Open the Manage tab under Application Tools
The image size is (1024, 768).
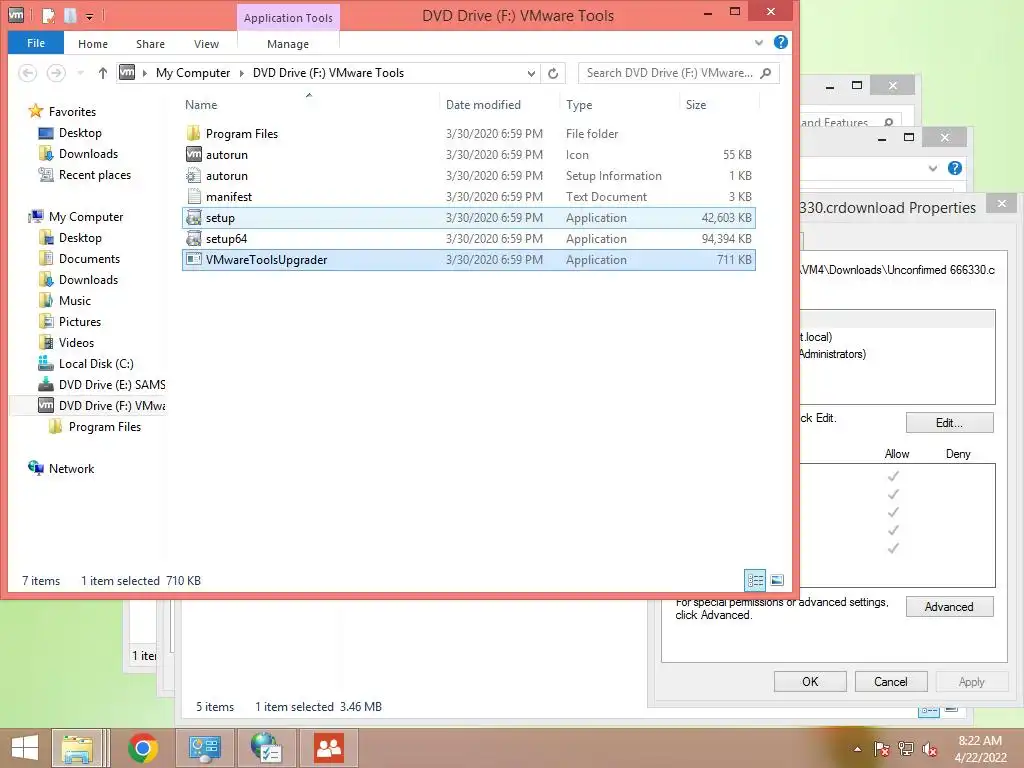pos(288,44)
